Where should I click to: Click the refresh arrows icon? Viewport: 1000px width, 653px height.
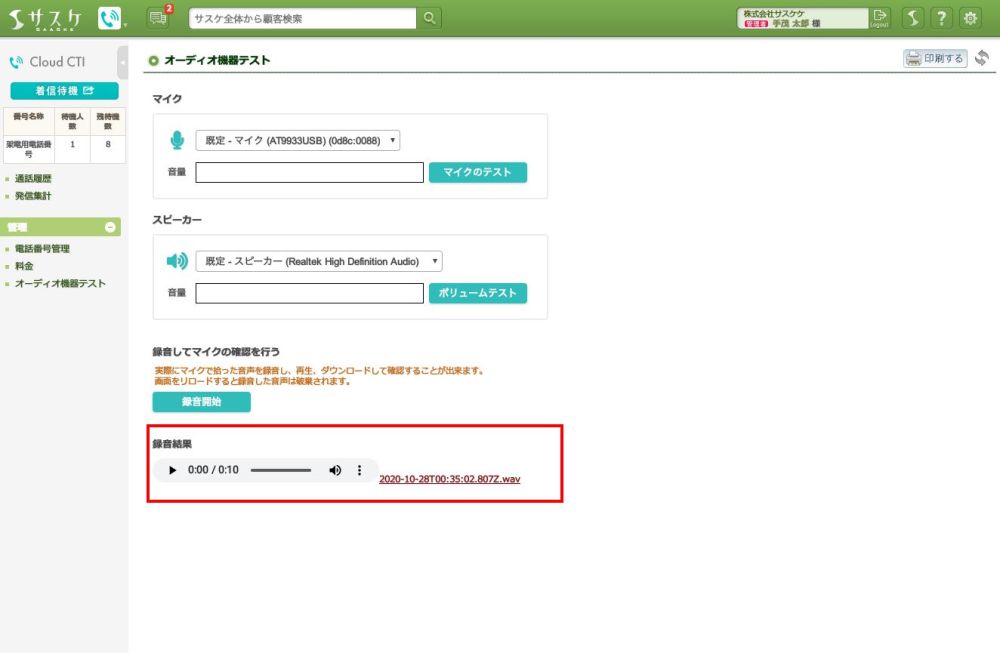(x=982, y=58)
